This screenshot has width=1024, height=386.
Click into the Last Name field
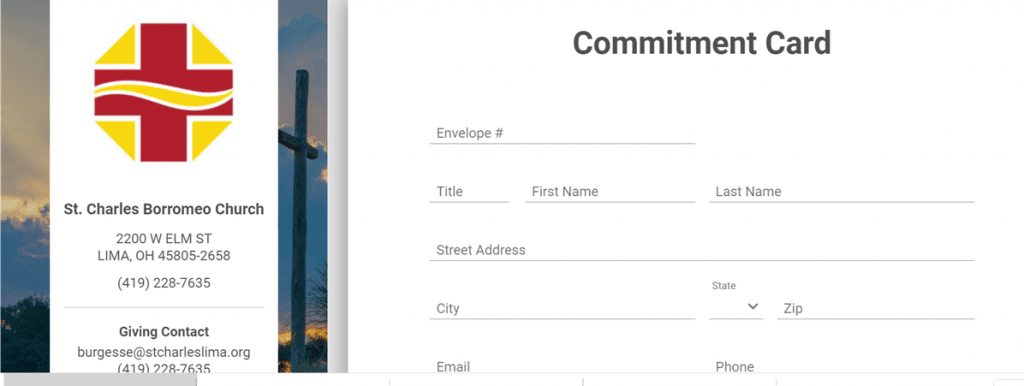[841, 191]
